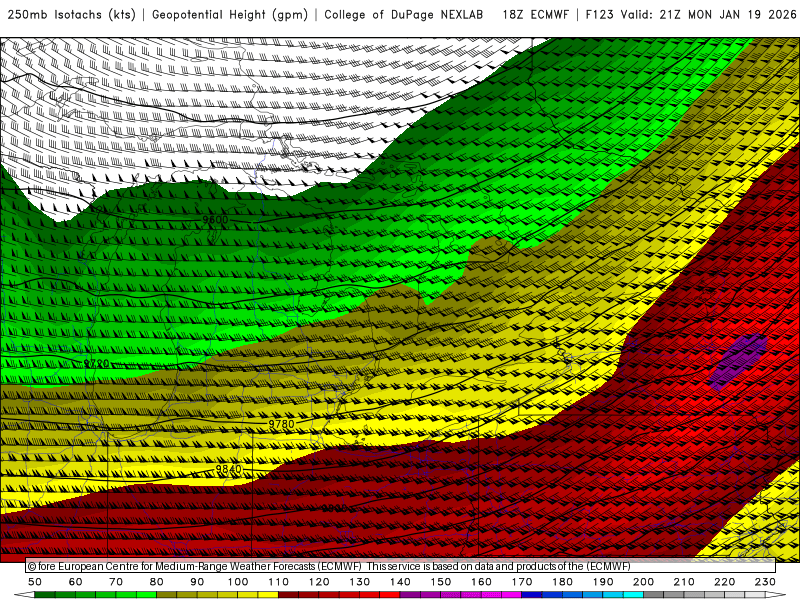Image resolution: width=800 pixels, height=600 pixels.
Task: Click the purple jet streak maximum on map
Action: pos(738,361)
